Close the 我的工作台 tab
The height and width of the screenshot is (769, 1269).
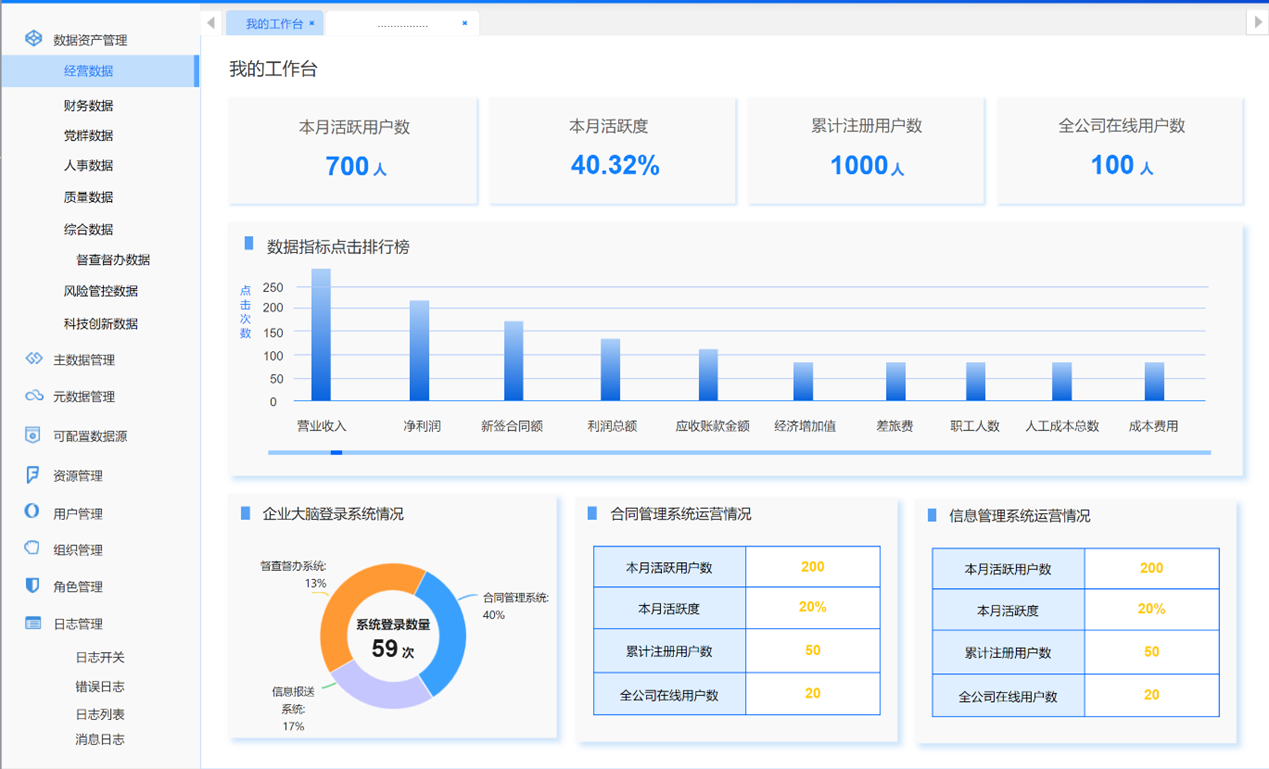pos(312,23)
